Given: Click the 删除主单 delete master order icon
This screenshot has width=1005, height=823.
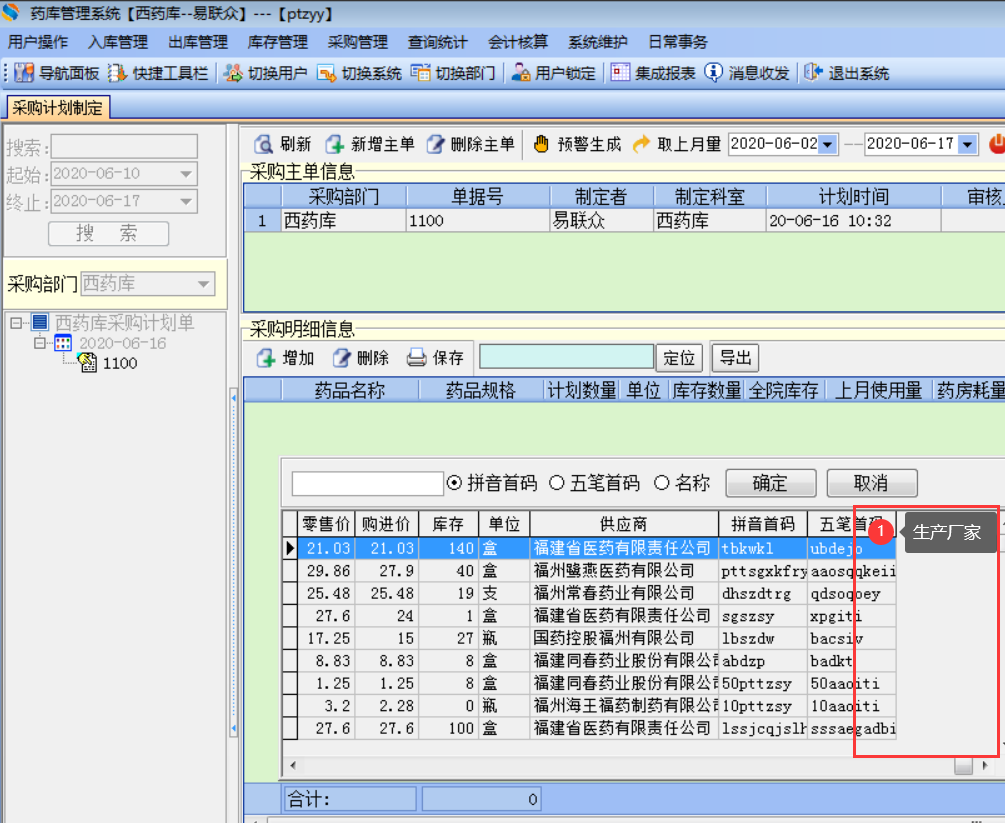Looking at the screenshot, I should [x=435, y=144].
